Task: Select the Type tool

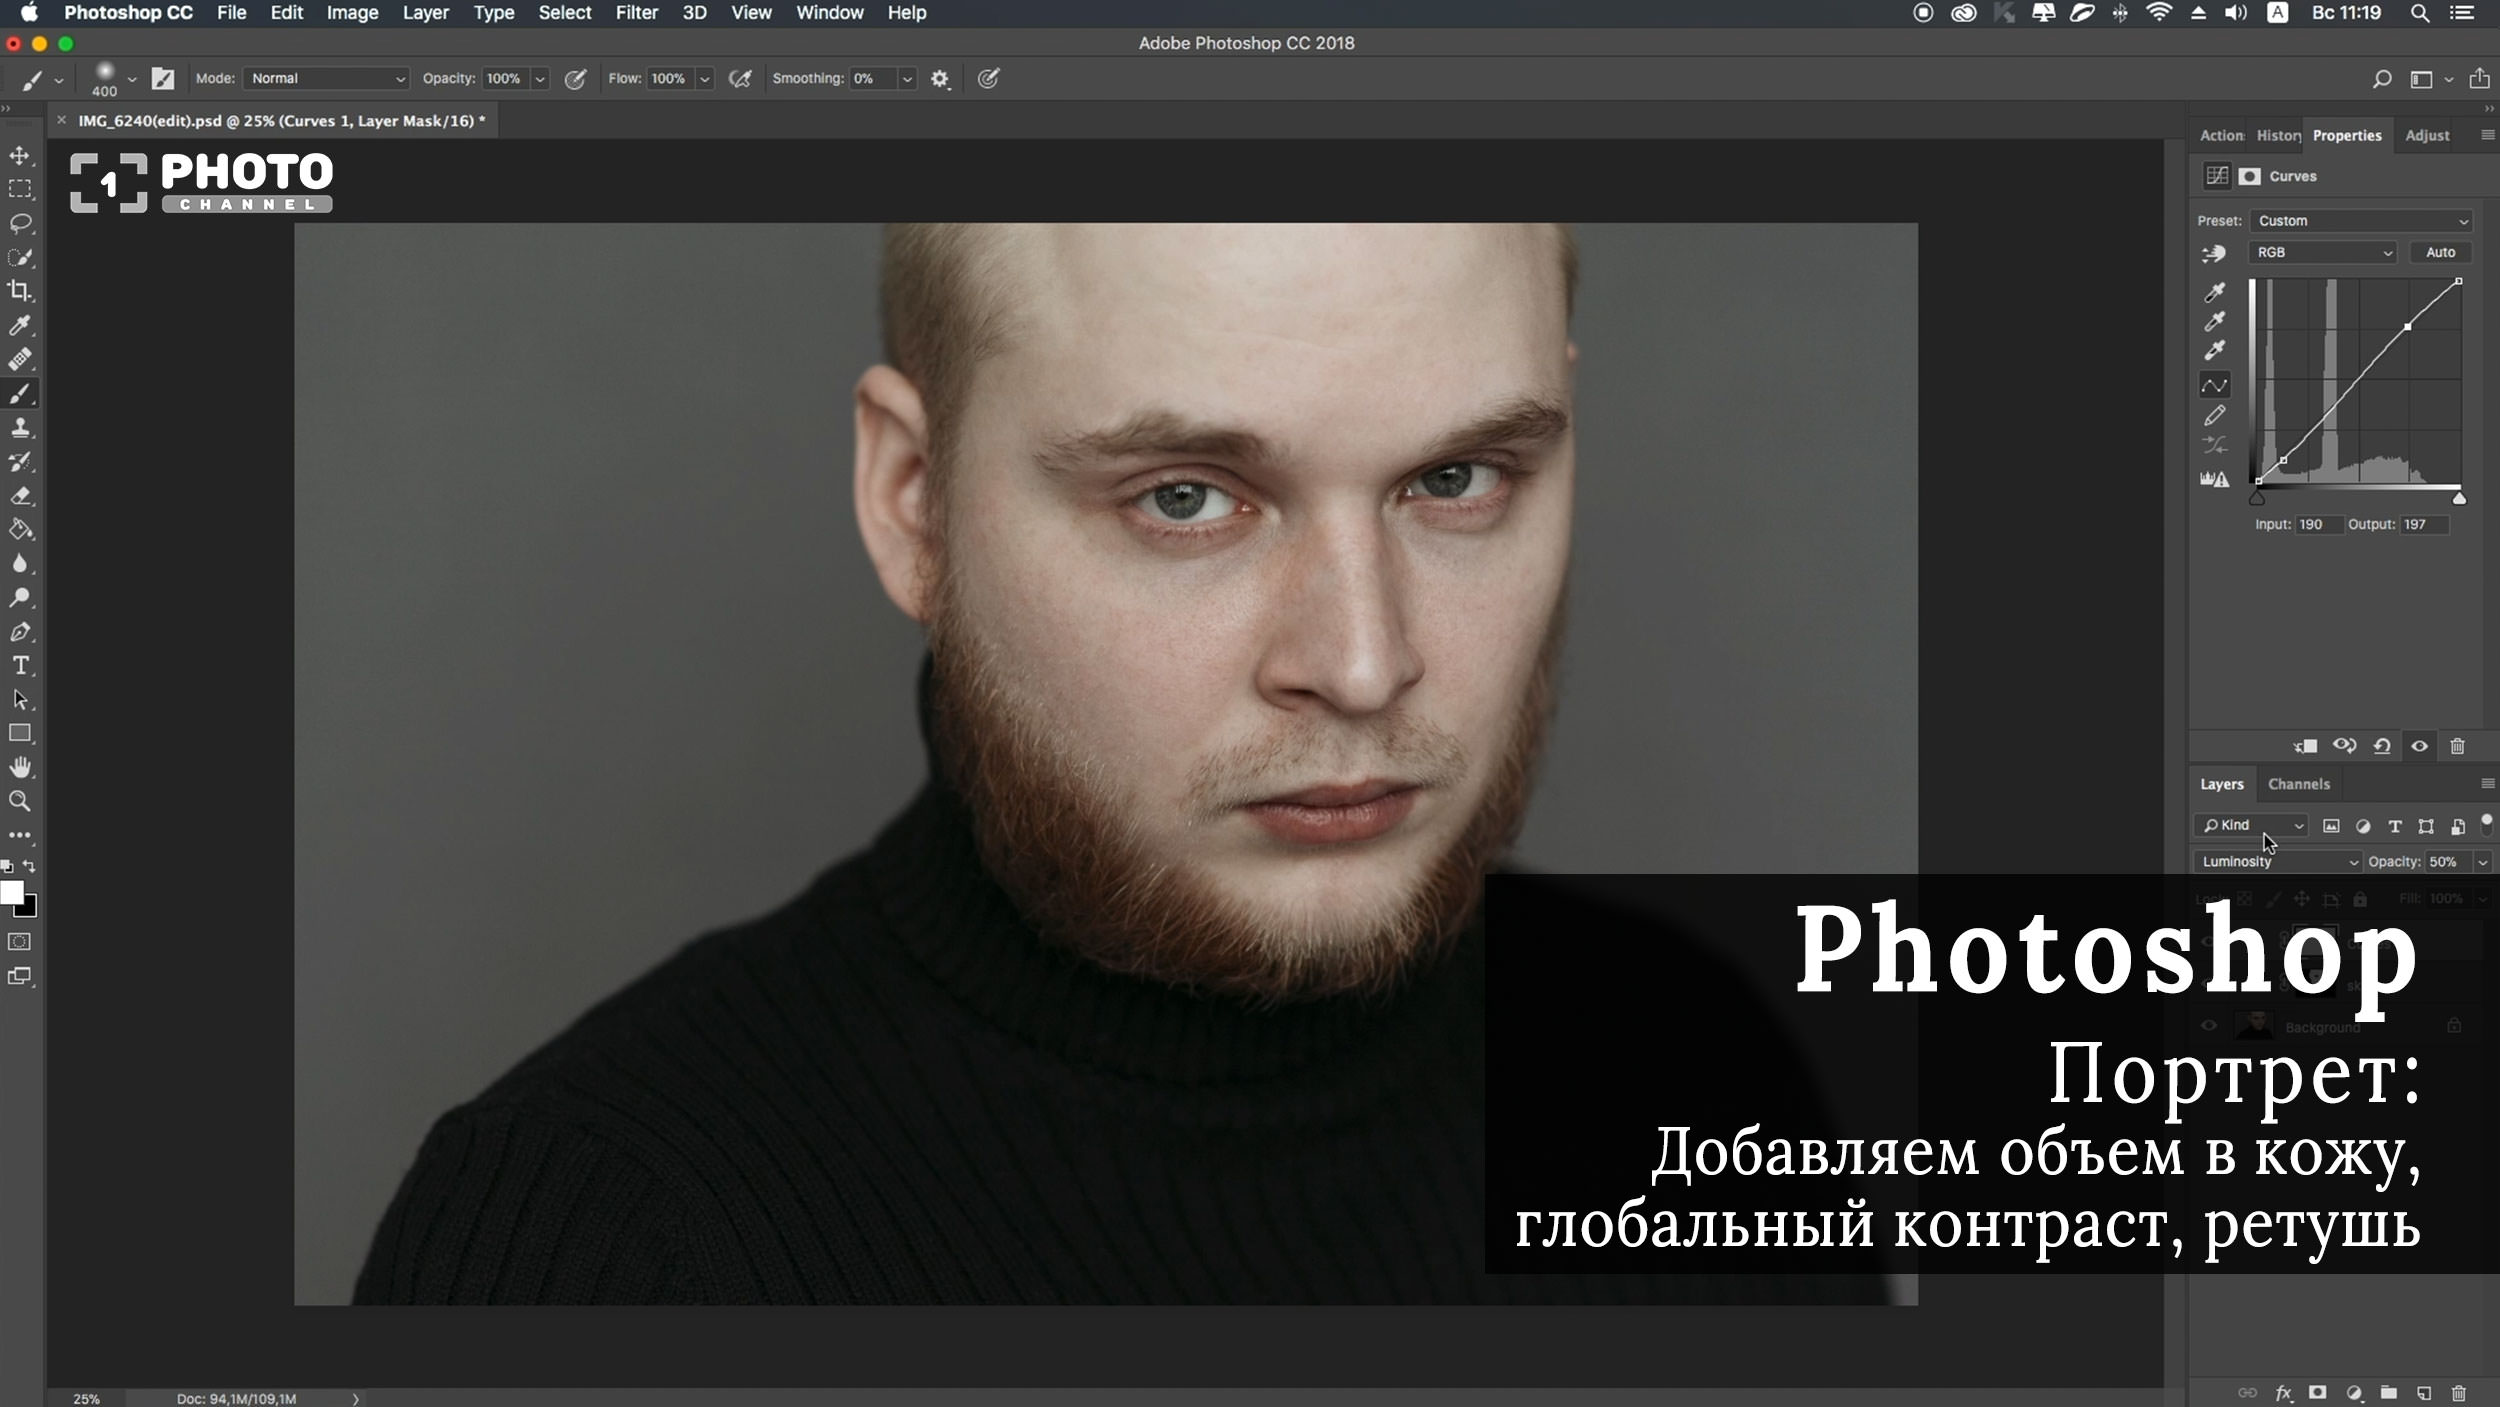Action: [20, 666]
